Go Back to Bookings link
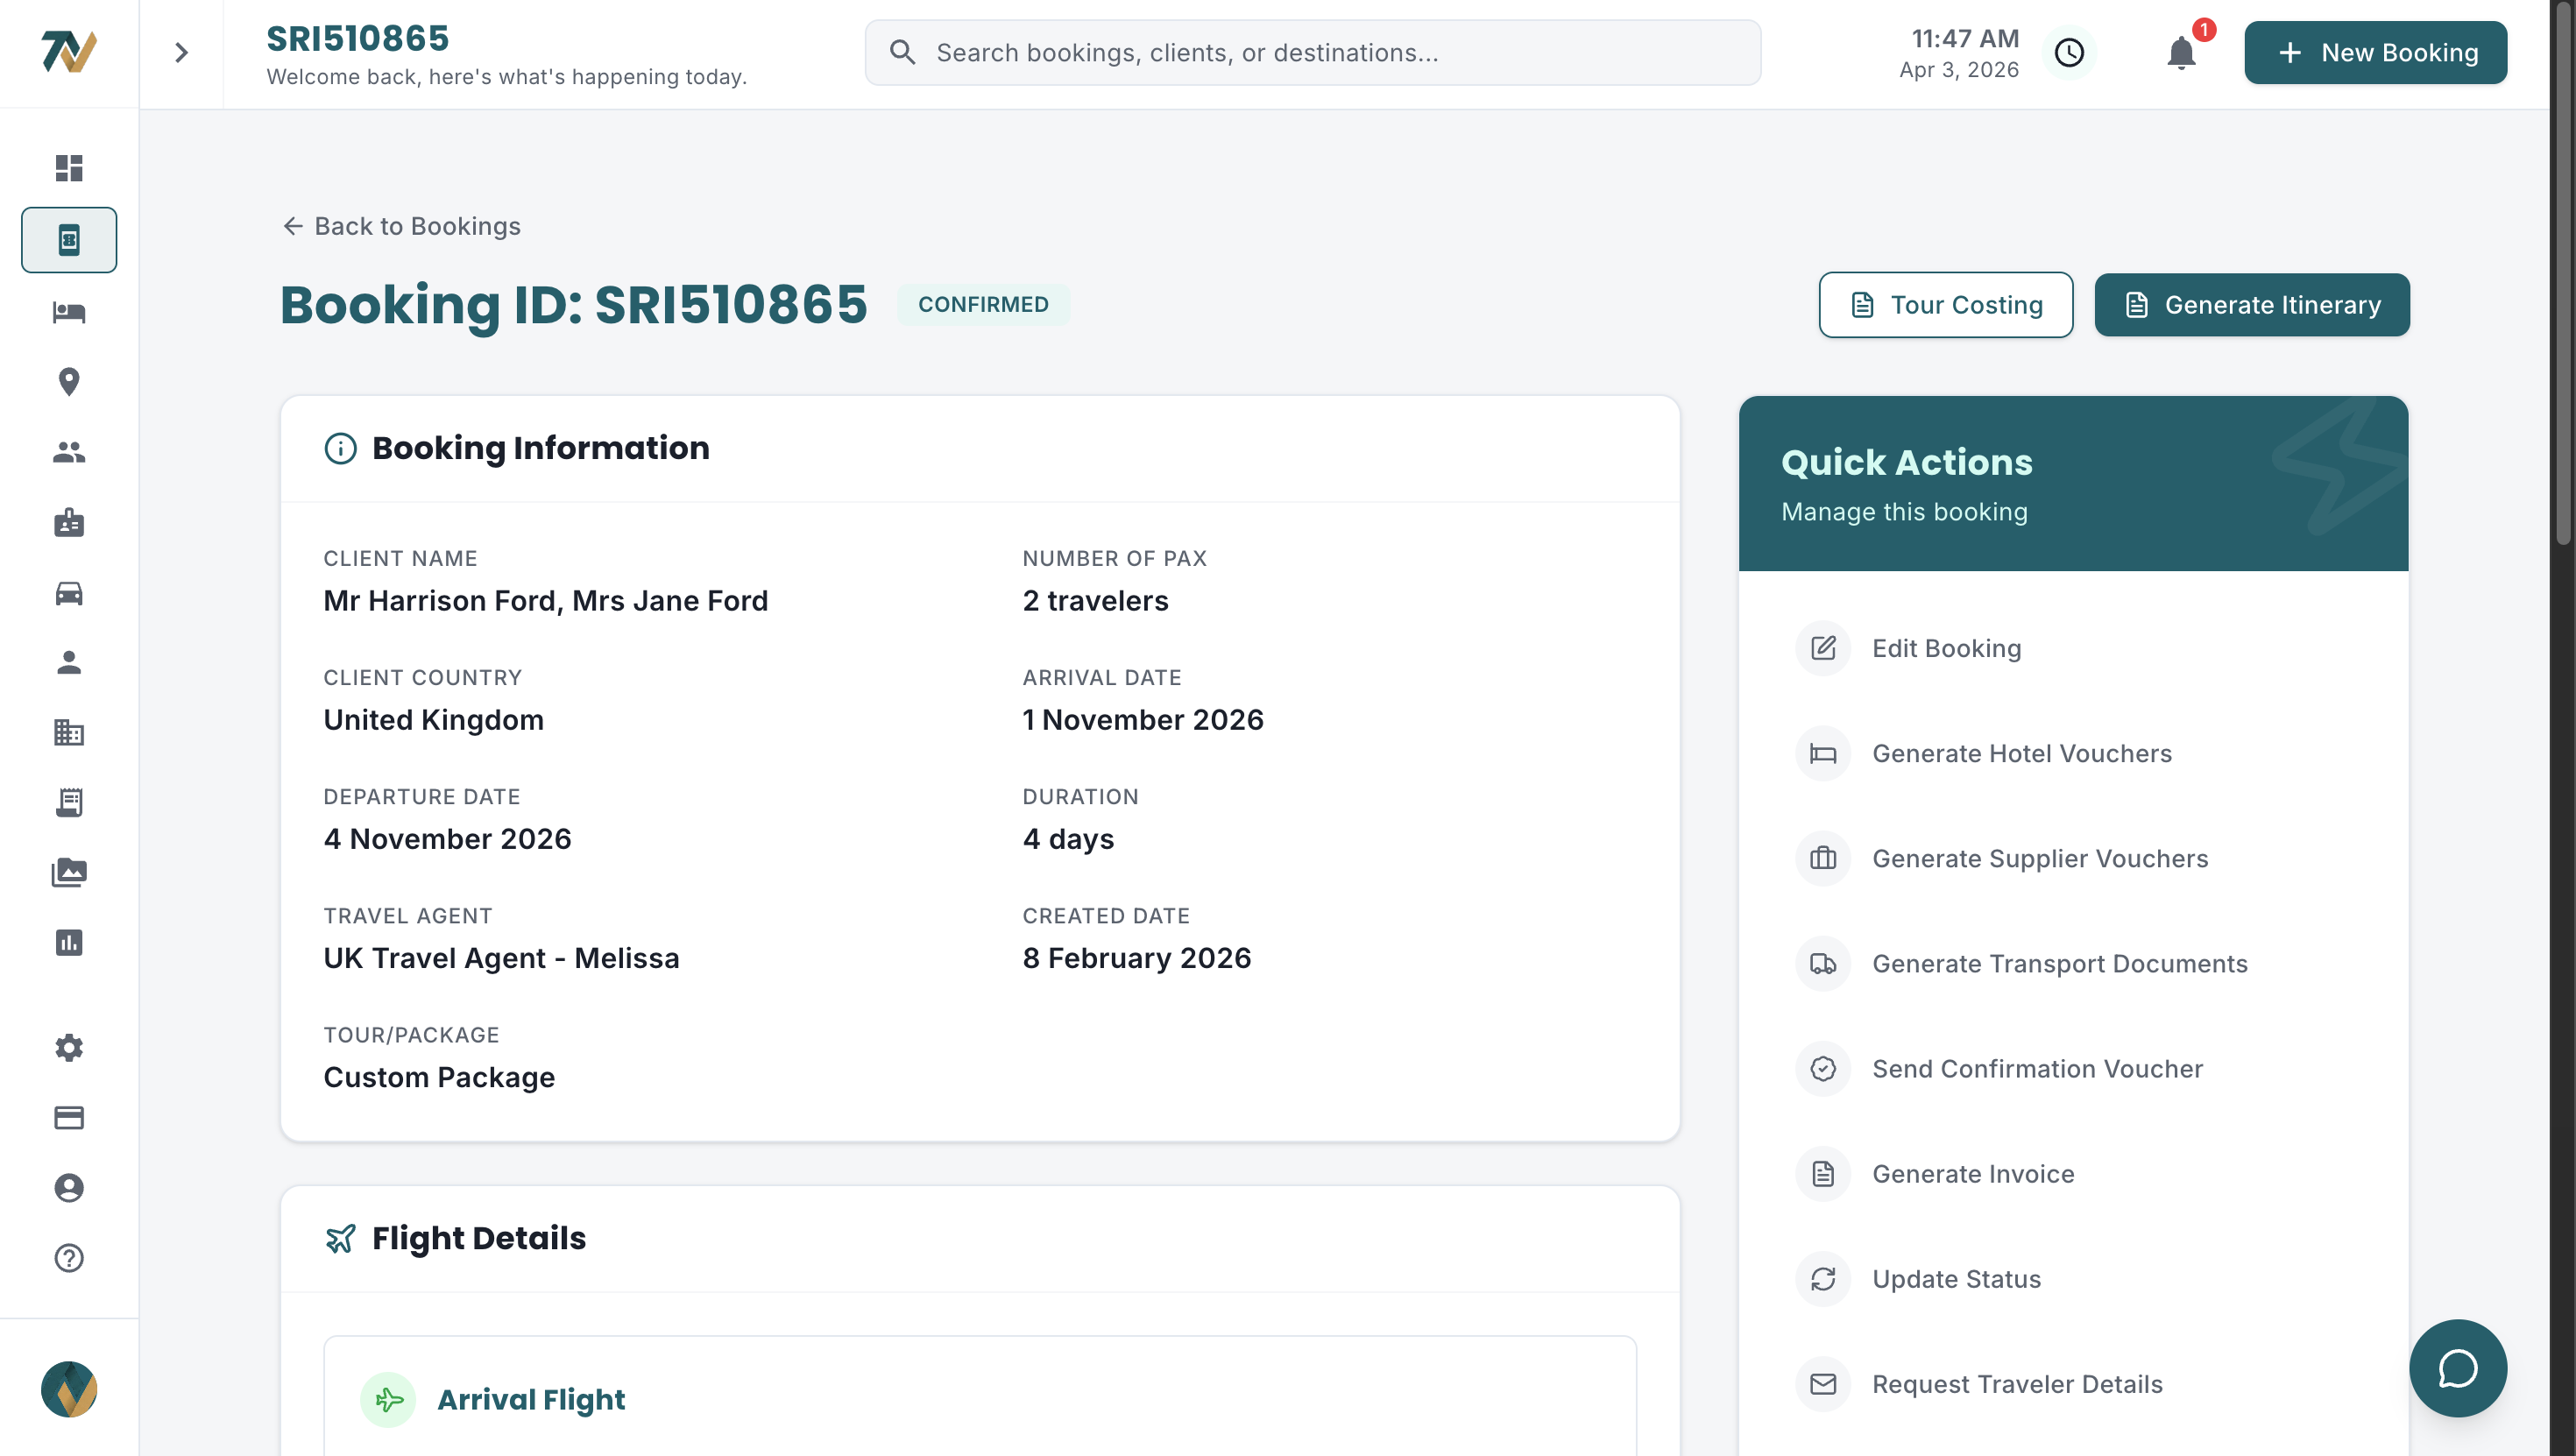The width and height of the screenshot is (2576, 1456). 401,226
